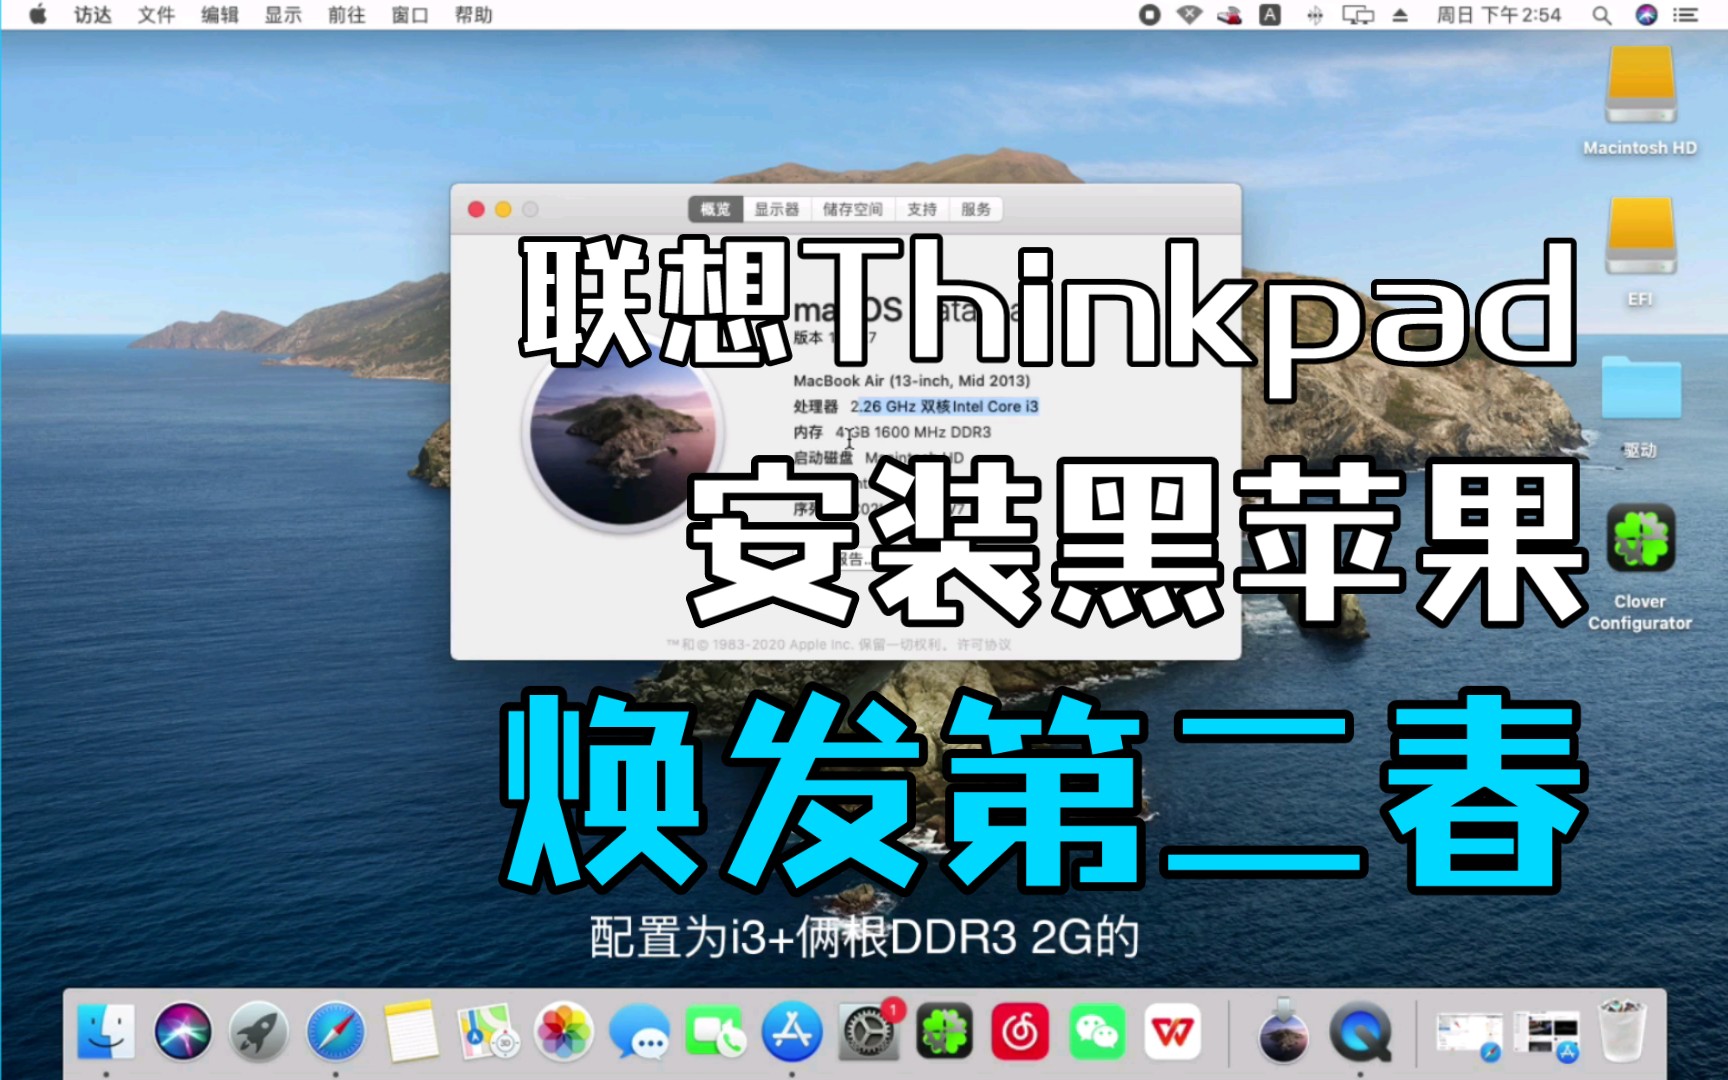This screenshot has height=1080, width=1728.
Task: Click the clock 周日 下午2:54
Action: pos(1498,15)
